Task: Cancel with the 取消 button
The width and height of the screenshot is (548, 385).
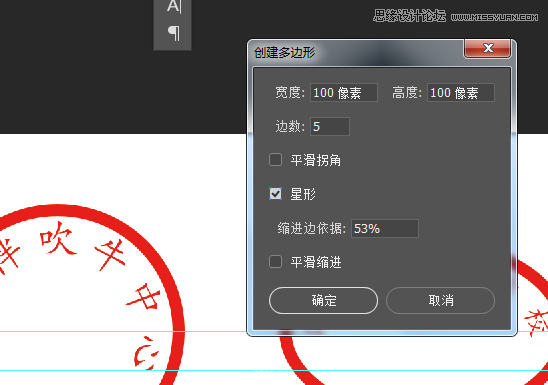Action: click(x=440, y=300)
